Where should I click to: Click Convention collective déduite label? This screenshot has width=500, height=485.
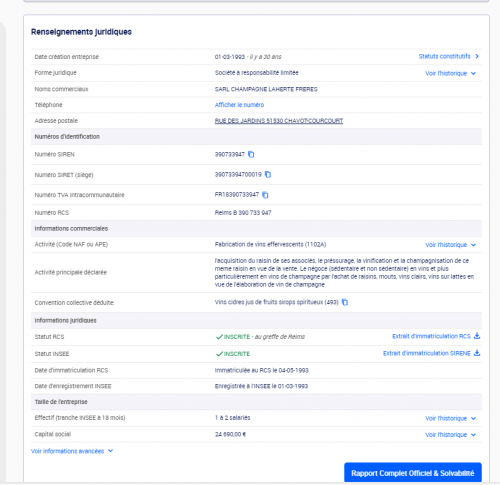coord(74,303)
